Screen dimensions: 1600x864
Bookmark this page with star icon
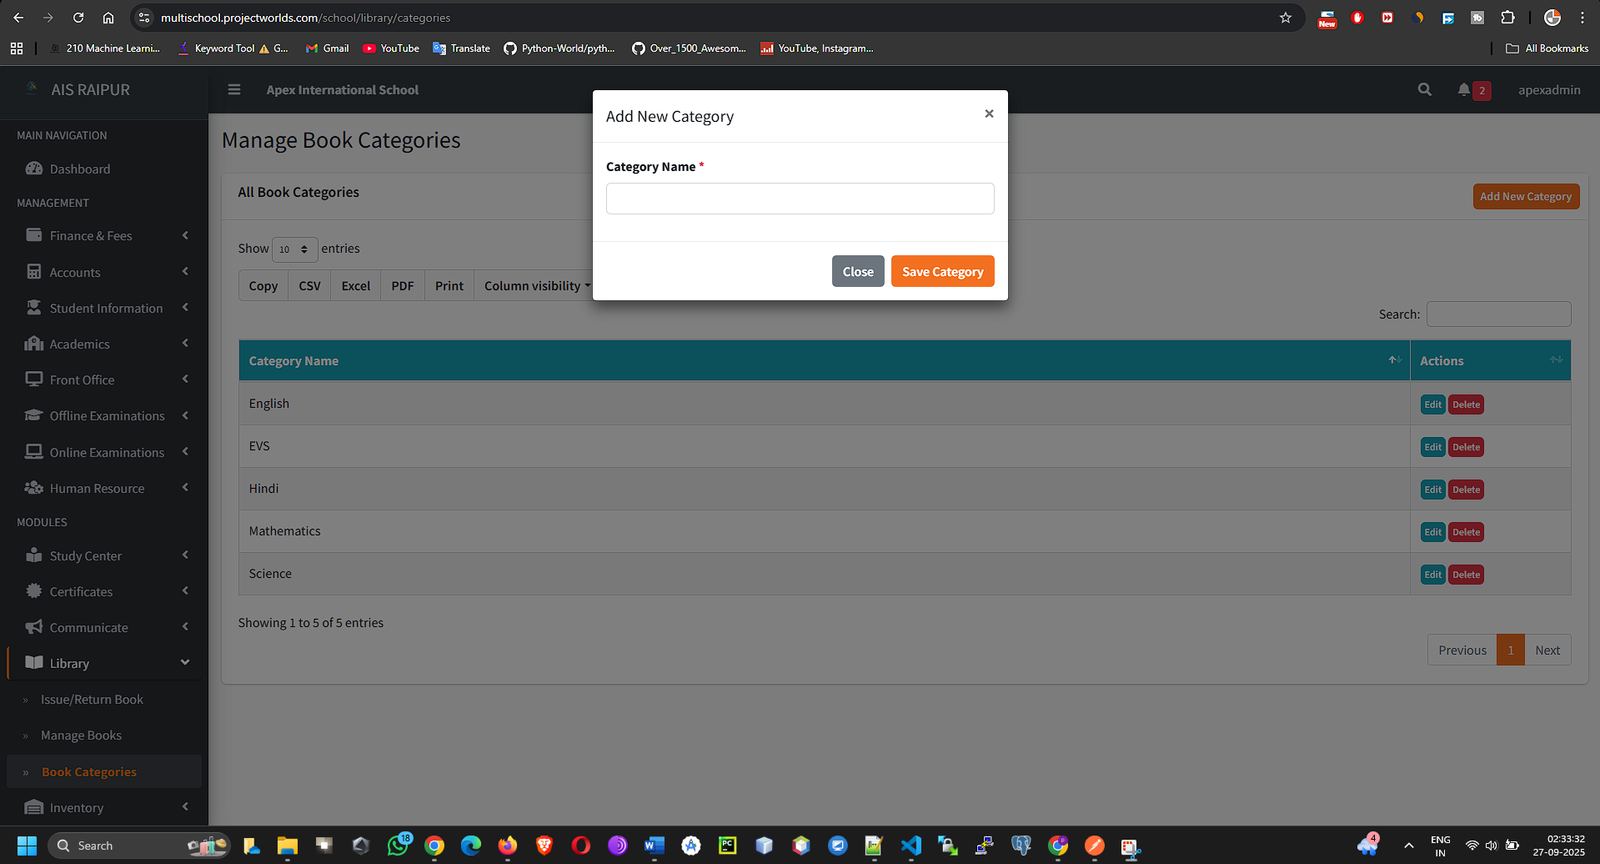tap(1285, 18)
